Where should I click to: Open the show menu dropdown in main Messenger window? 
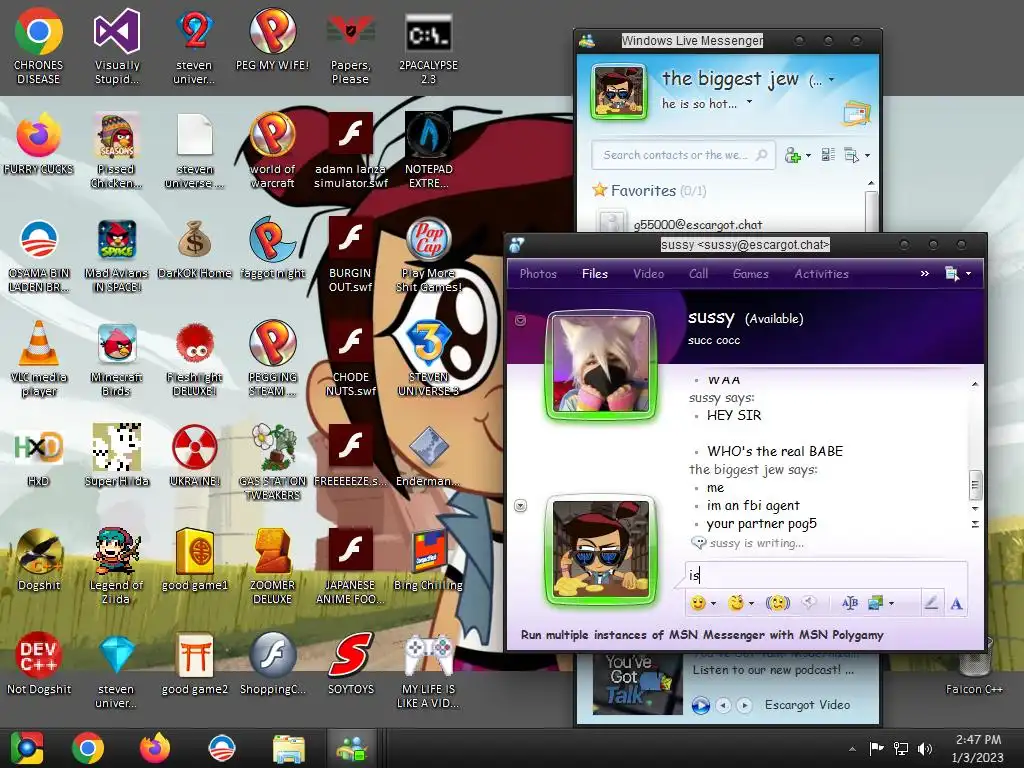(x=857, y=155)
